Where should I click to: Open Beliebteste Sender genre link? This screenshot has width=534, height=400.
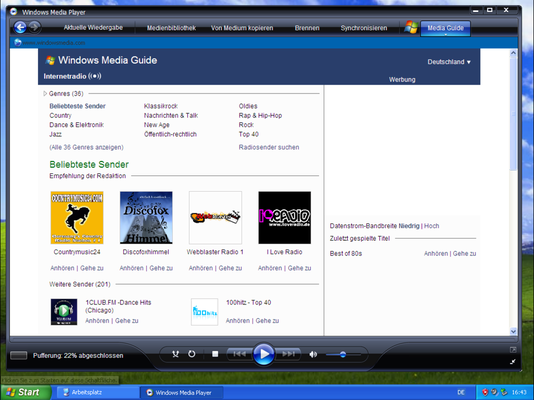pyautogui.click(x=78, y=106)
